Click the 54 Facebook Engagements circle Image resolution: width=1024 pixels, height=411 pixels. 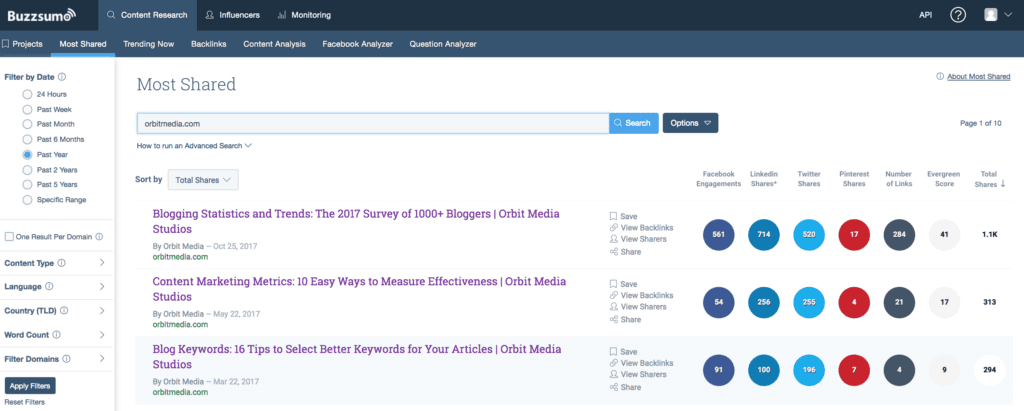click(719, 303)
